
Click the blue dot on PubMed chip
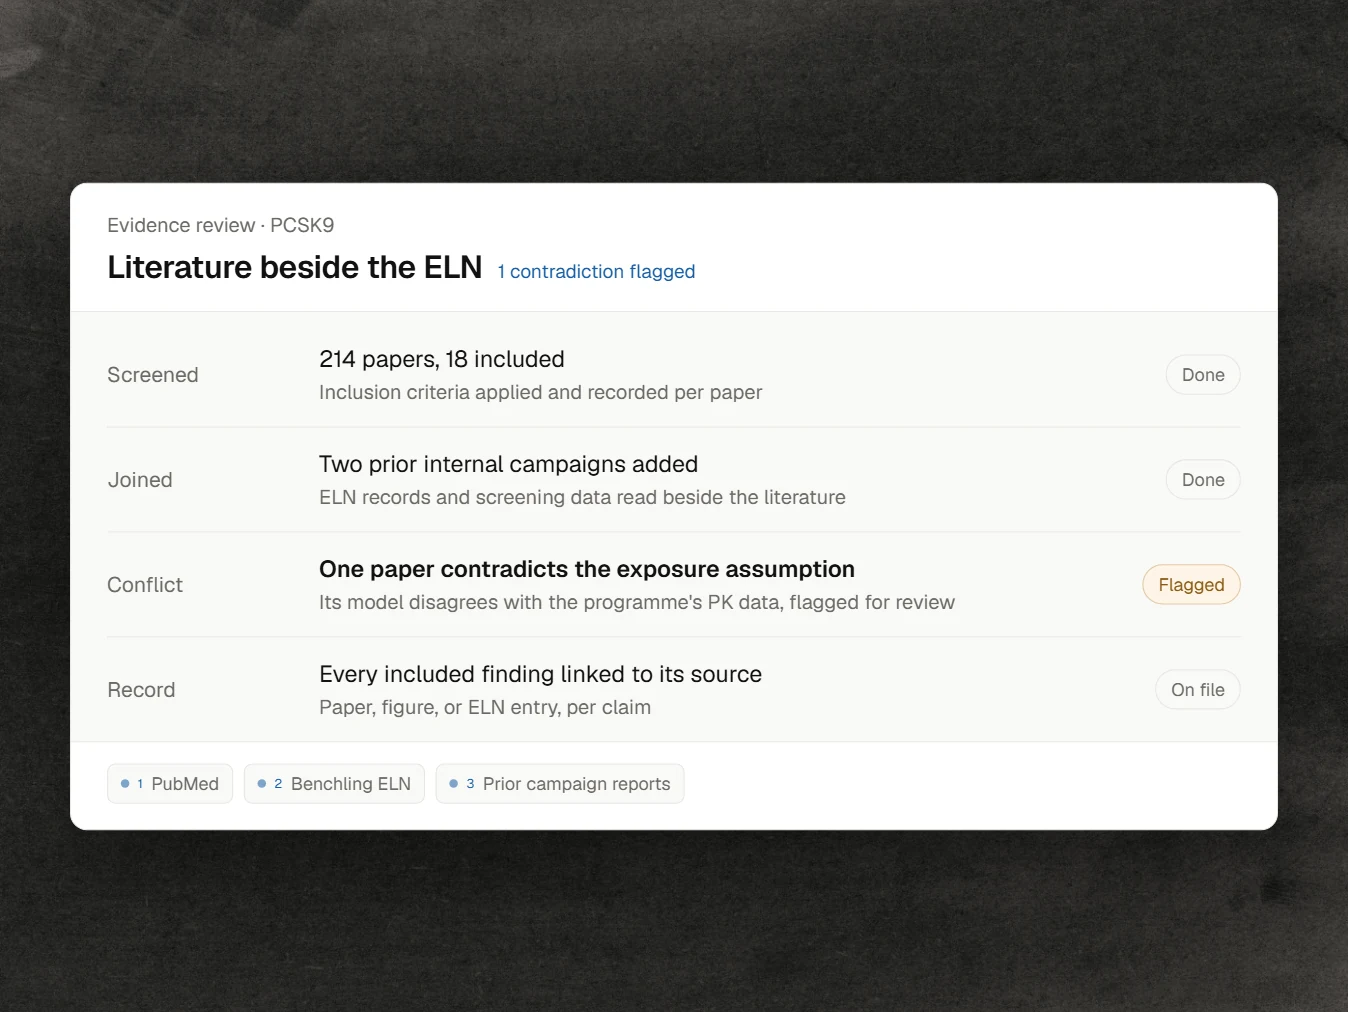[x=125, y=784]
